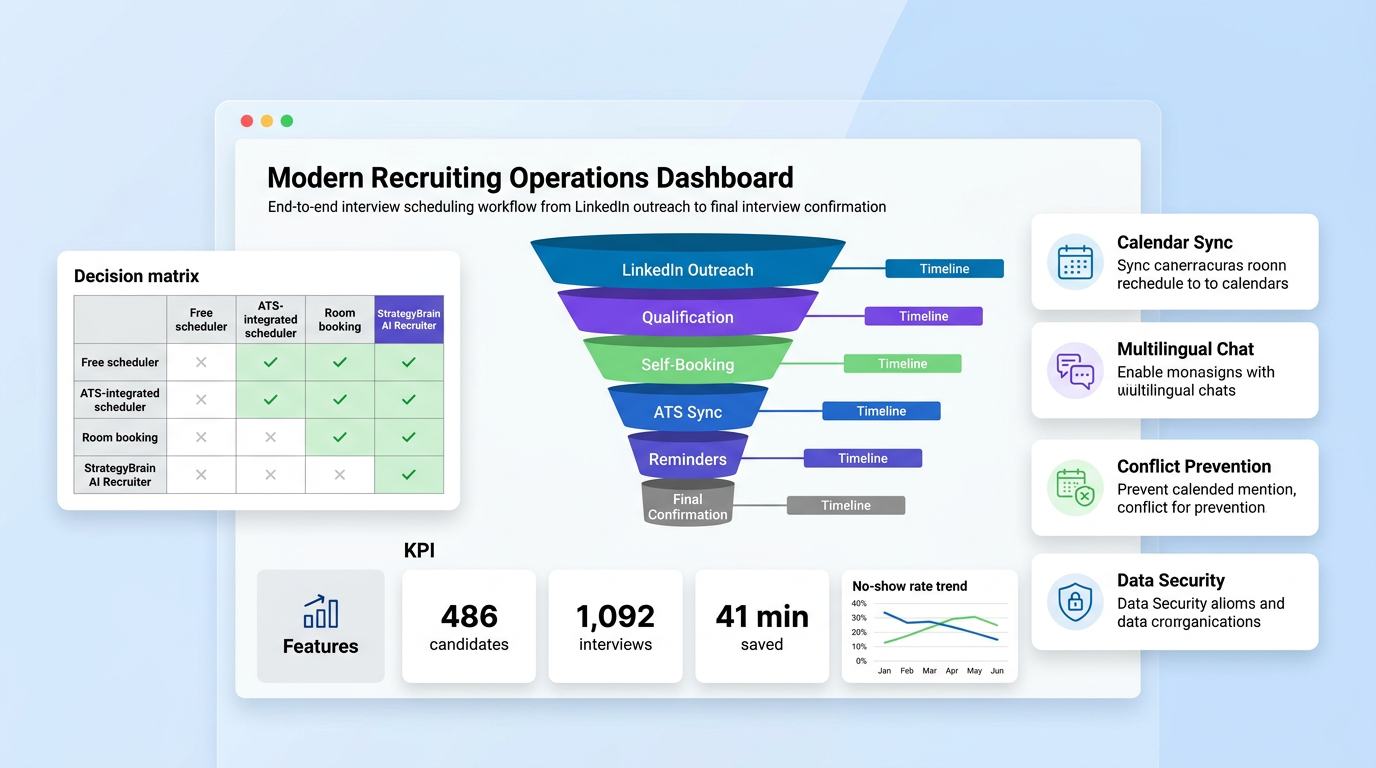
Task: Expand the LinkedIn Outreach funnel stage
Action: tap(687, 269)
